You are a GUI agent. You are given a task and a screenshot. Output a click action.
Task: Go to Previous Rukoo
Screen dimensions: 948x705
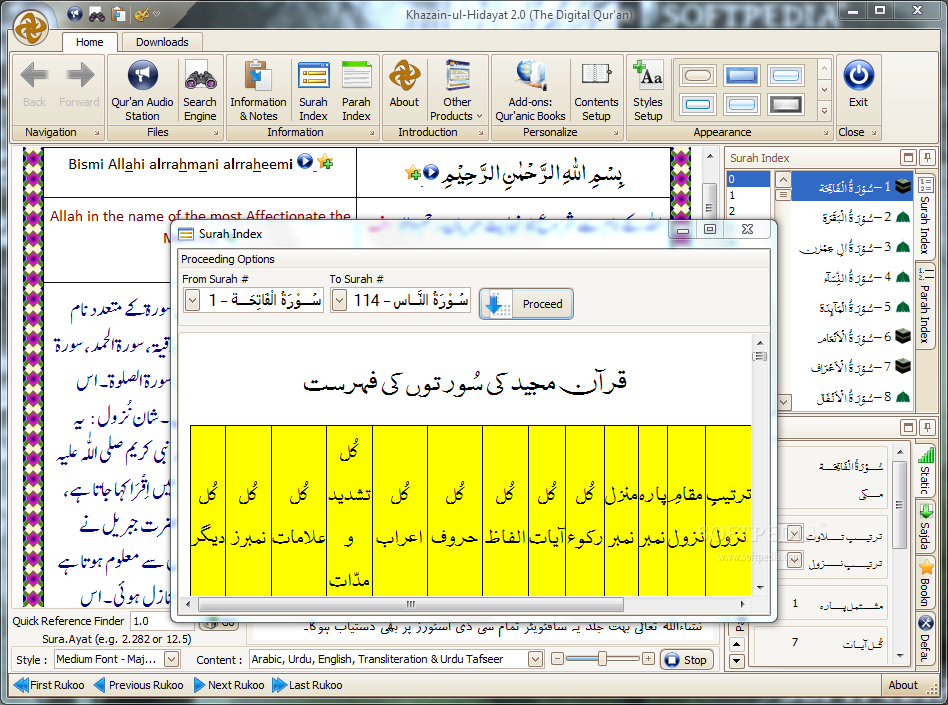[x=138, y=685]
